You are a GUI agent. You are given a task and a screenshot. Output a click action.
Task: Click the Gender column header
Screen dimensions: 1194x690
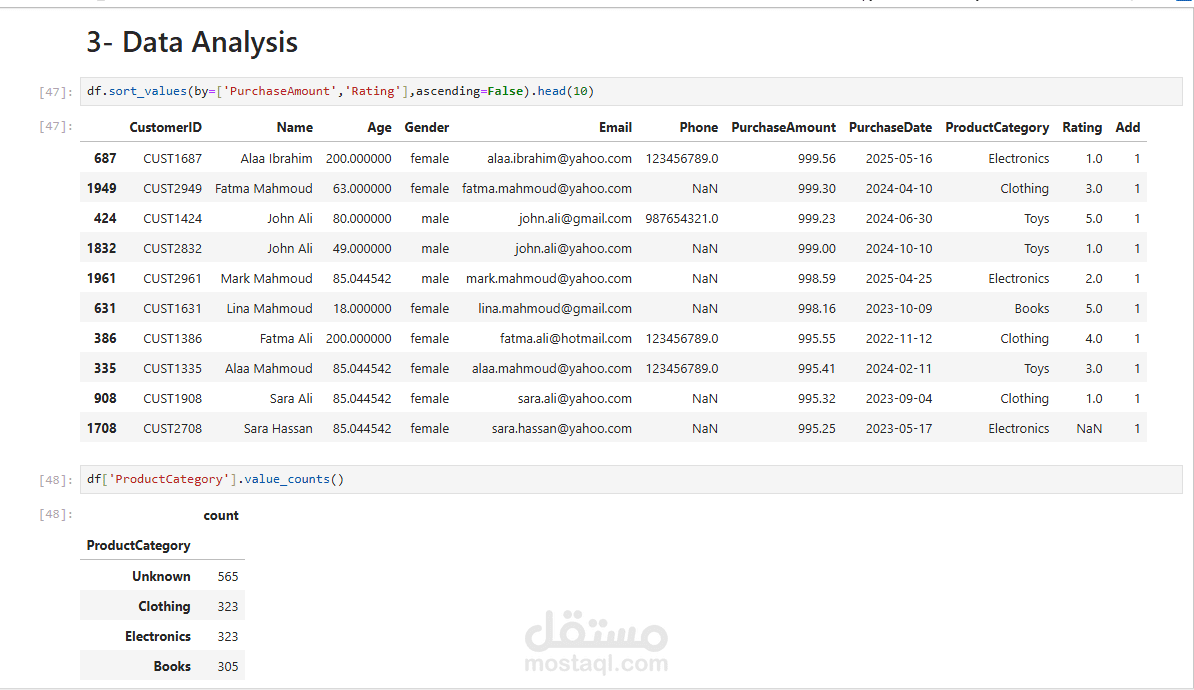(x=426, y=127)
